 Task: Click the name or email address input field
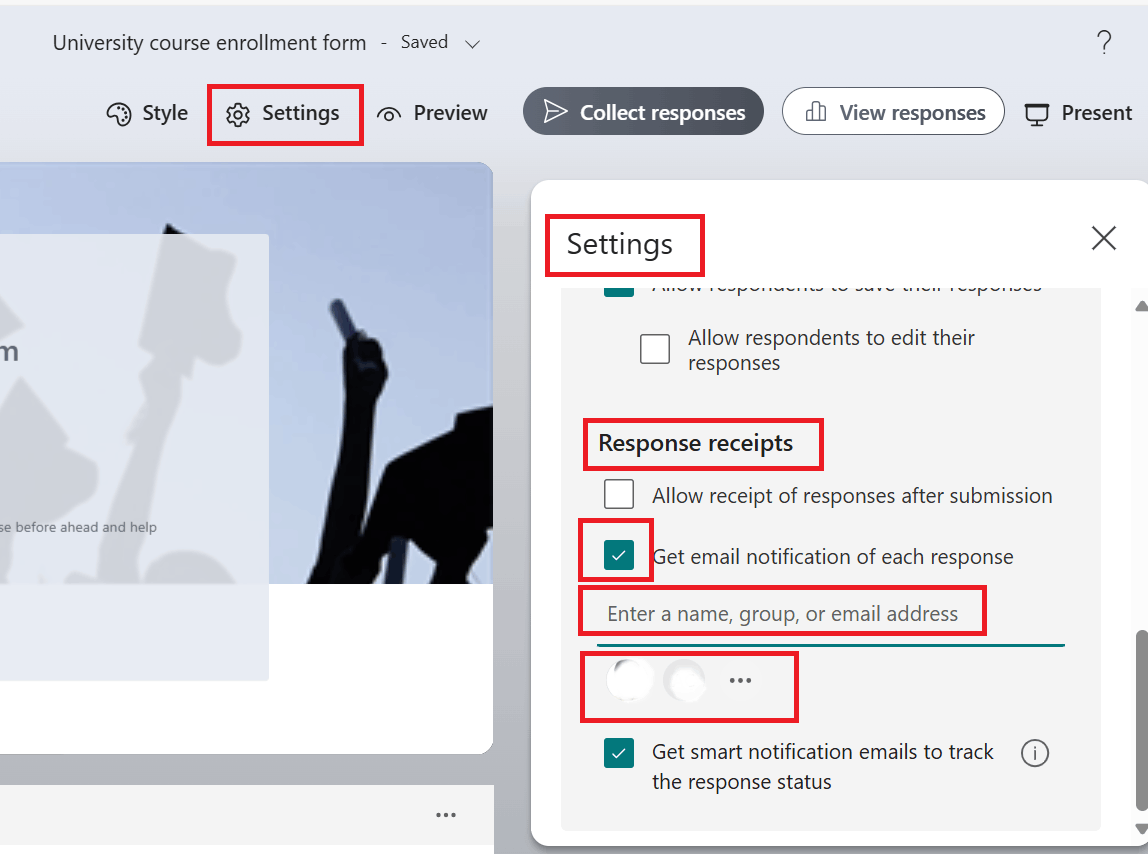tap(783, 610)
